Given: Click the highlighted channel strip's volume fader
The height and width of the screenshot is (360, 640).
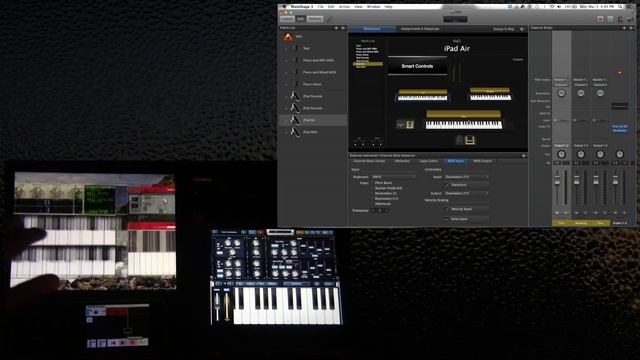Looking at the screenshot, I should coord(557,182).
